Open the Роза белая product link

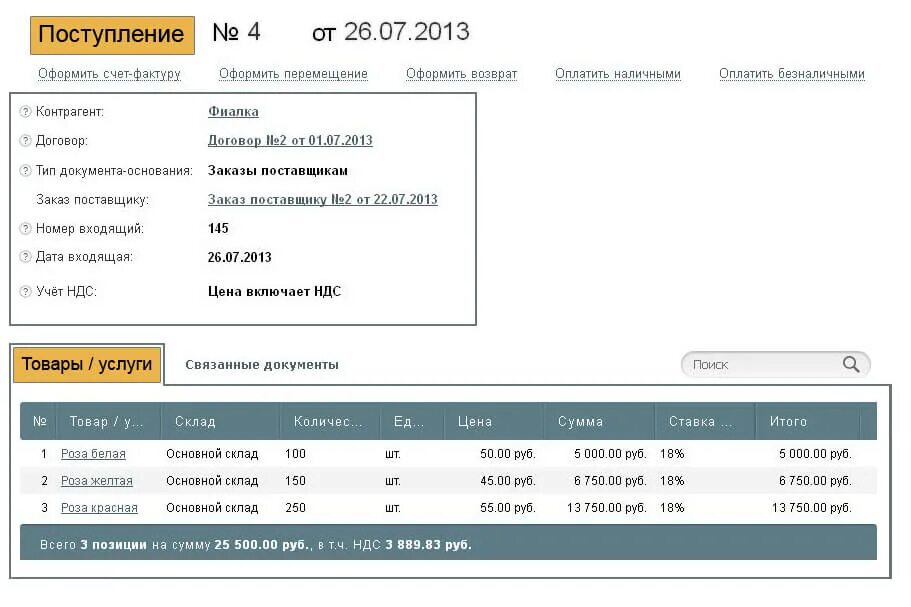pyautogui.click(x=93, y=454)
